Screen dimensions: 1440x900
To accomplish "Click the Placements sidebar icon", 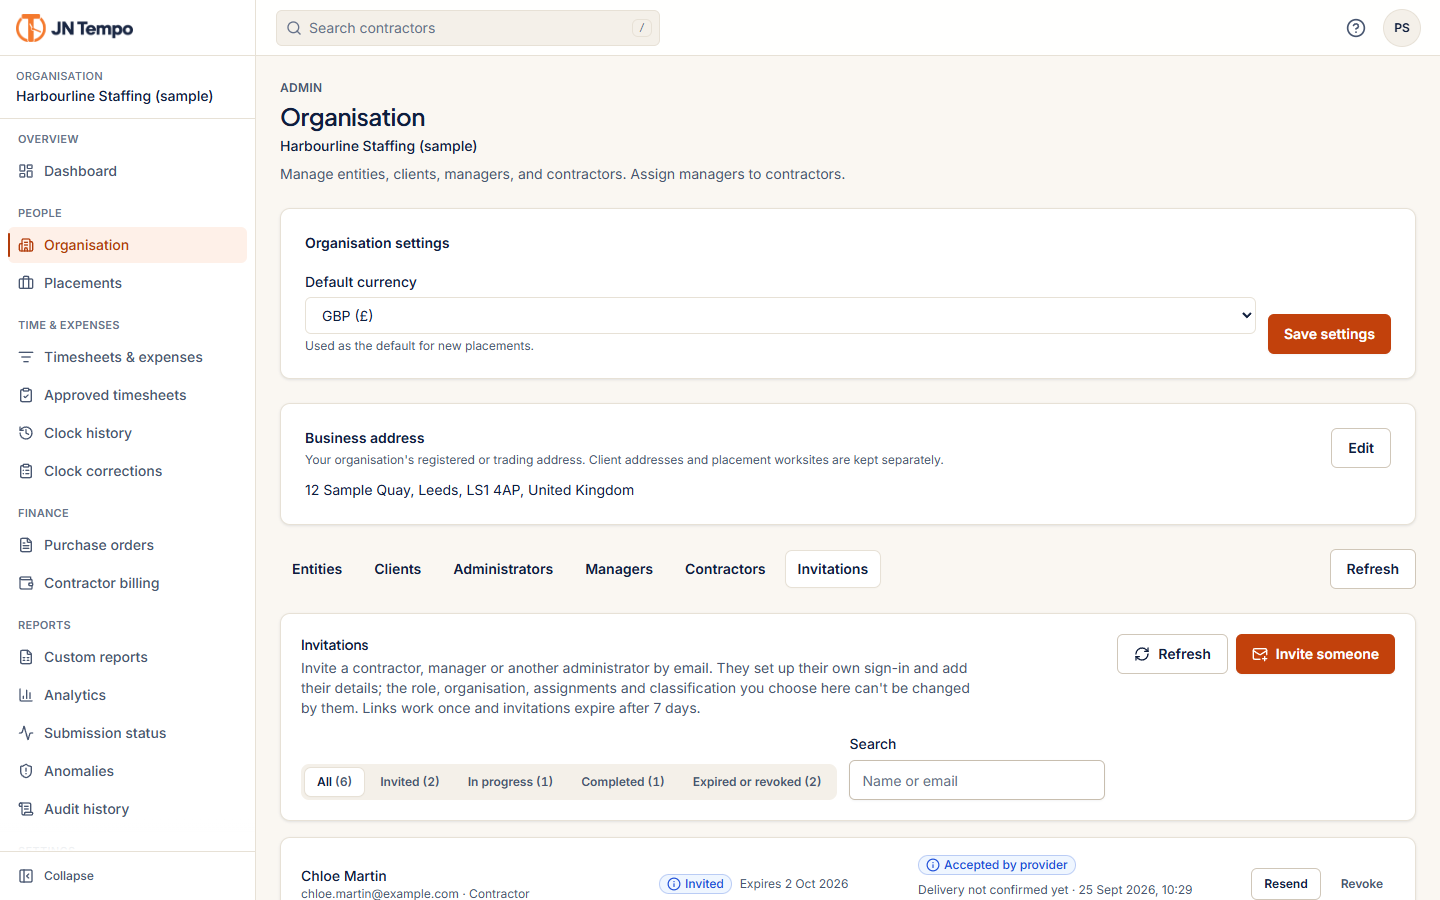I will (x=26, y=283).
